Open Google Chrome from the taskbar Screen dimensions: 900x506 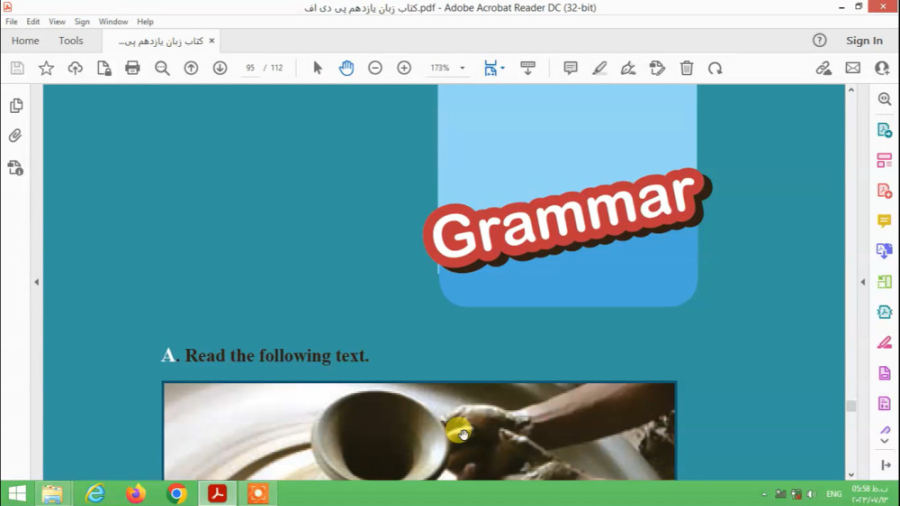coord(177,493)
